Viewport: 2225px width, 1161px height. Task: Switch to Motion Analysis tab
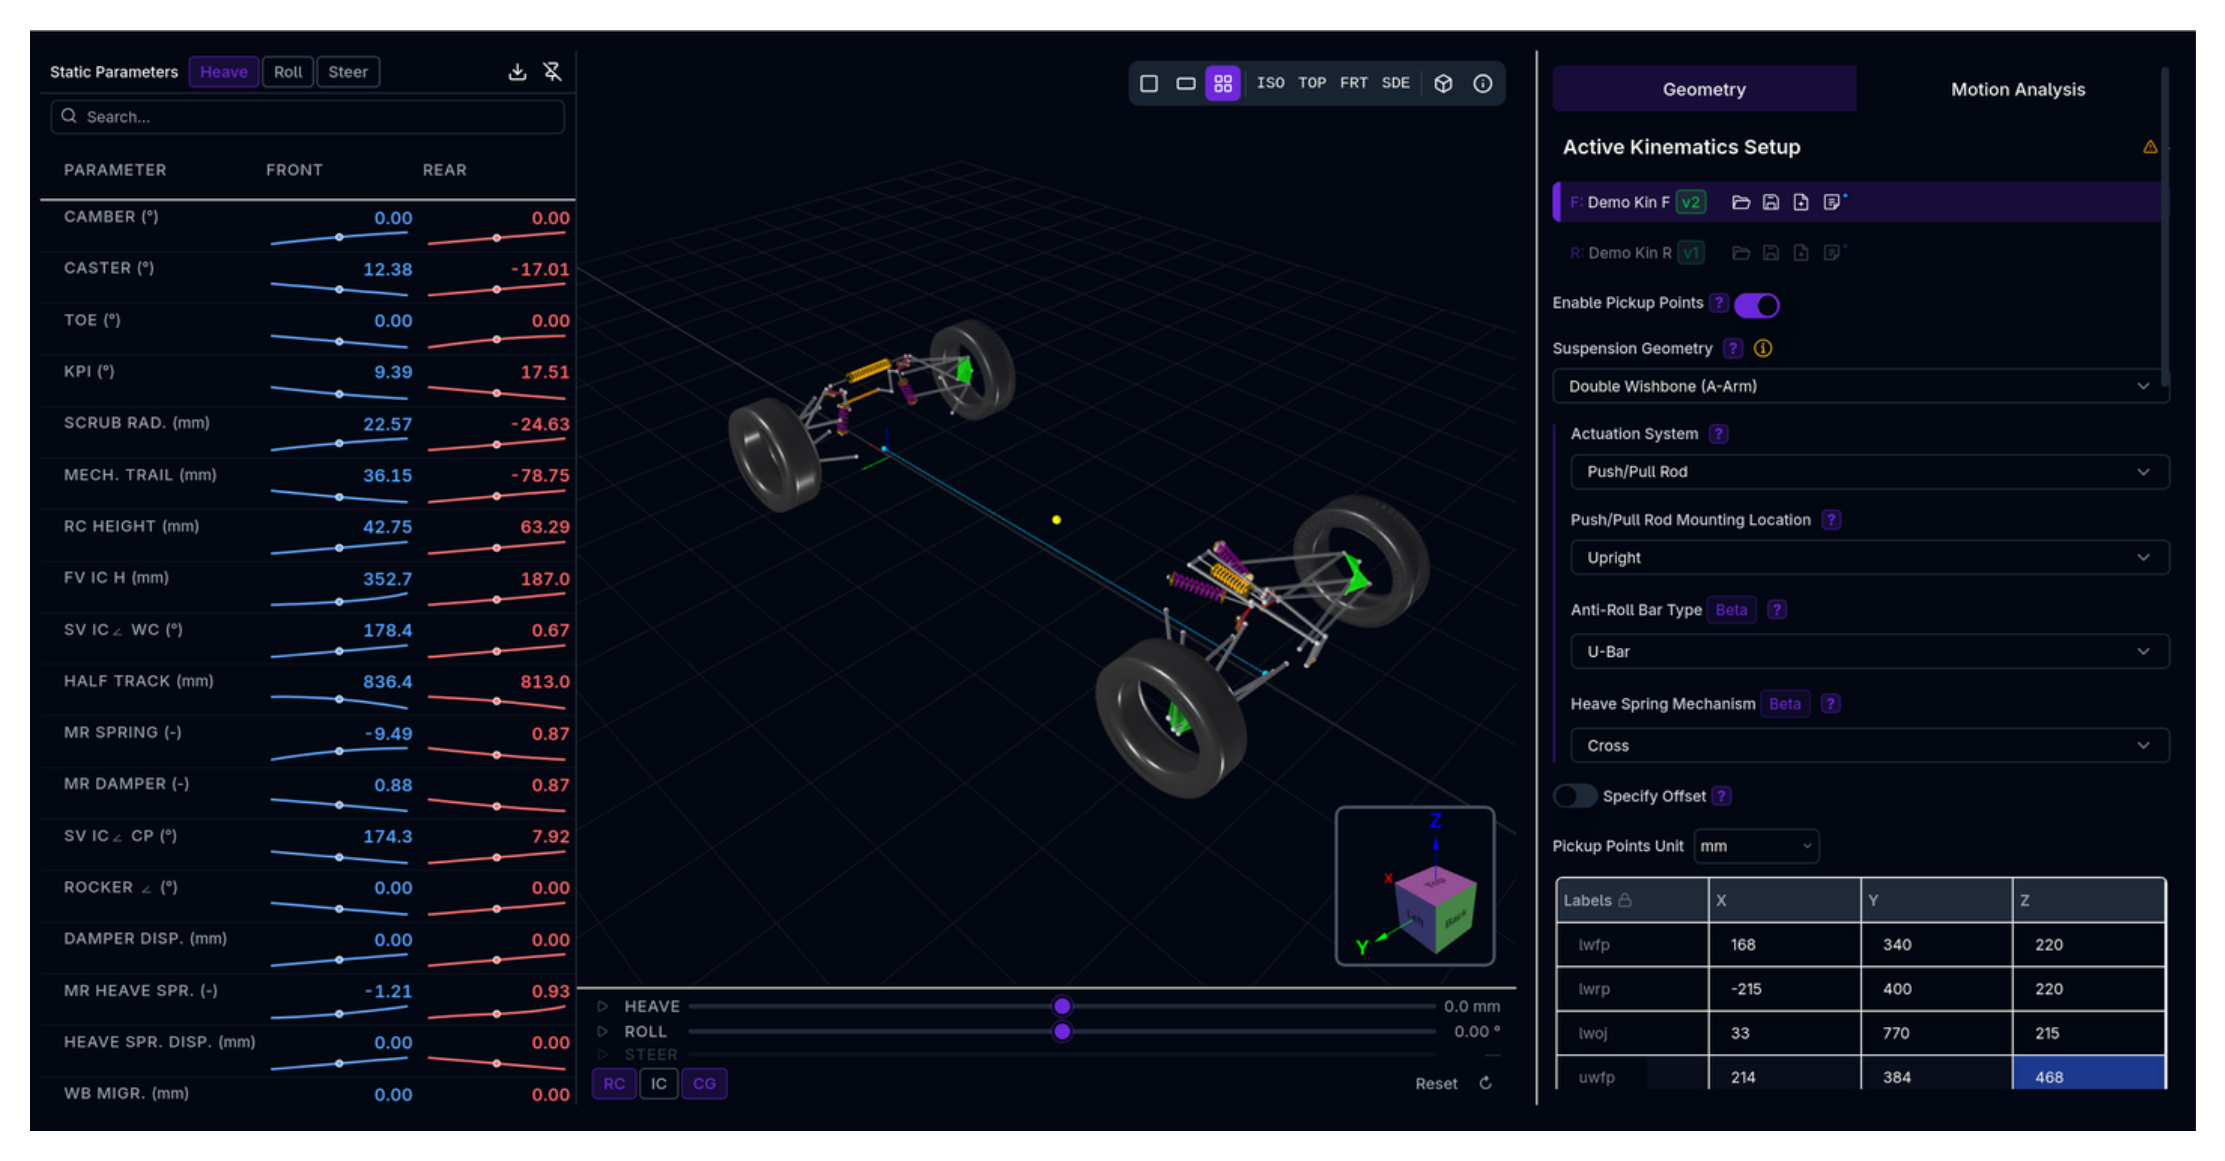[x=2017, y=89]
